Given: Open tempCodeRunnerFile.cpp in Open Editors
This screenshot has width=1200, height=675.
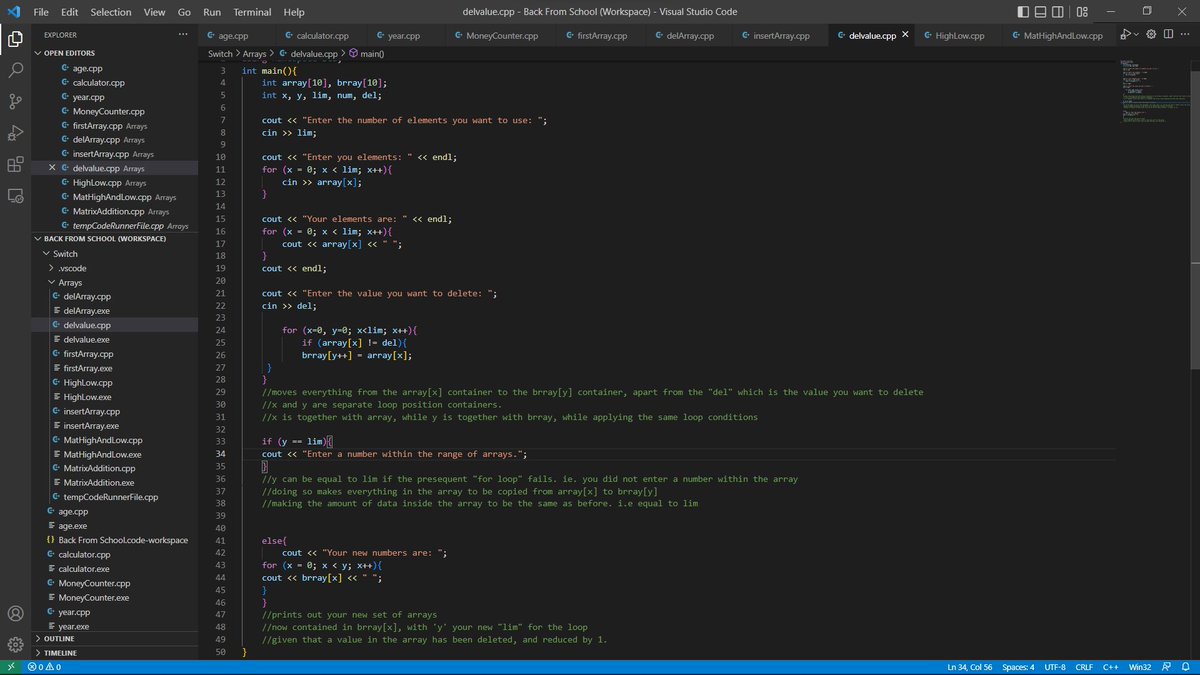Looking at the screenshot, I should 117,226.
